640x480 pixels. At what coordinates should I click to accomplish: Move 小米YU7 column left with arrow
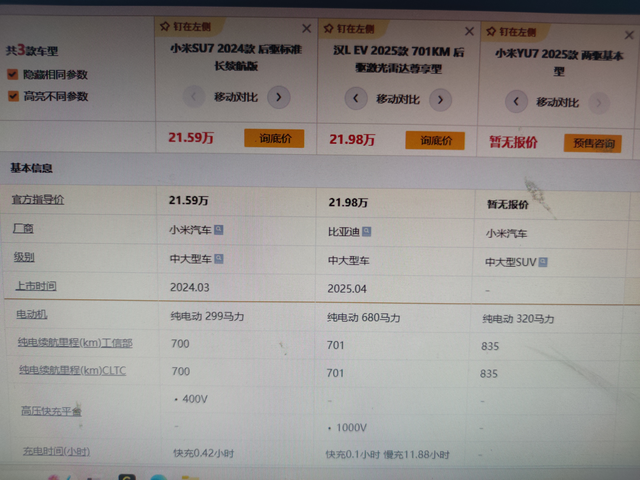coord(516,101)
